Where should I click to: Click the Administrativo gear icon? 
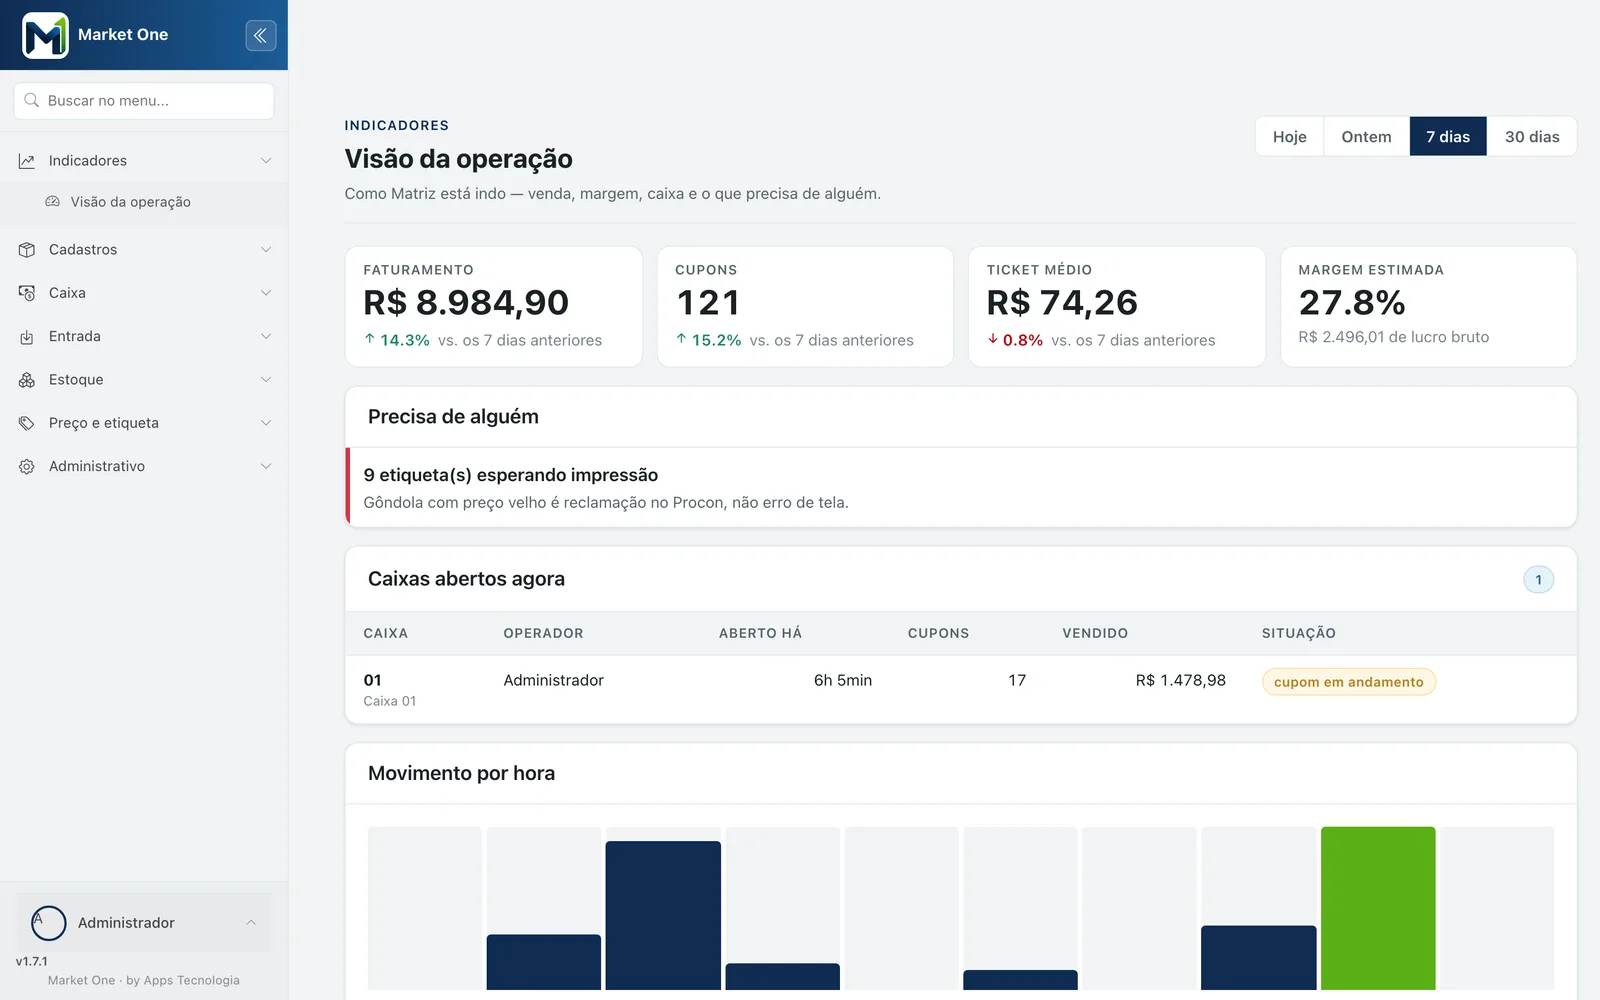point(27,467)
